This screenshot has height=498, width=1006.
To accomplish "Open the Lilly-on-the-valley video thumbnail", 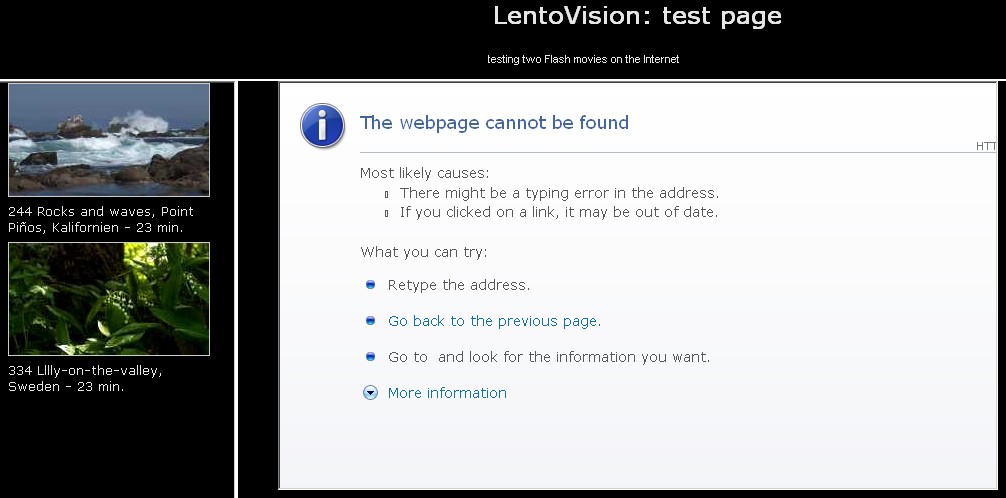I will pos(109,298).
